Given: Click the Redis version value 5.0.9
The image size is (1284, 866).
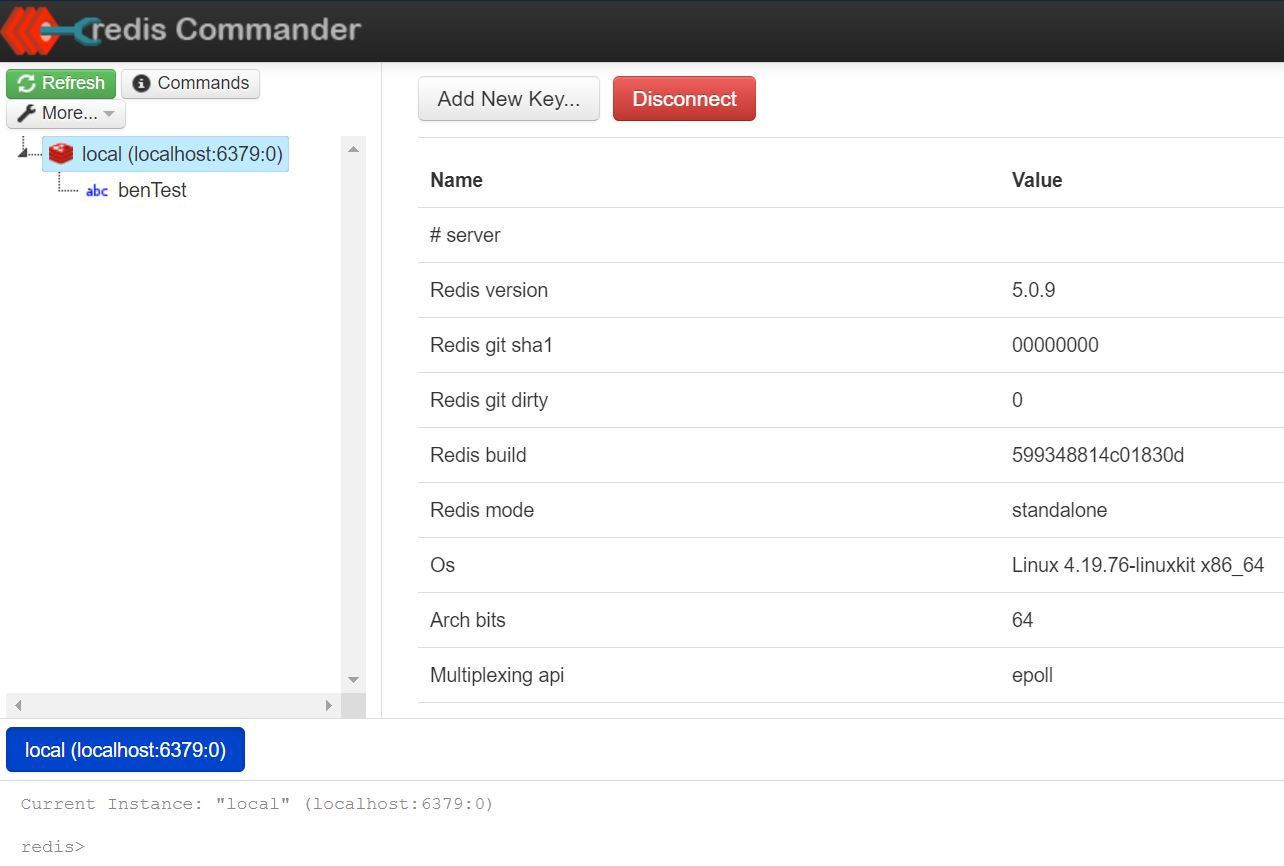Looking at the screenshot, I should coord(1033,290).
